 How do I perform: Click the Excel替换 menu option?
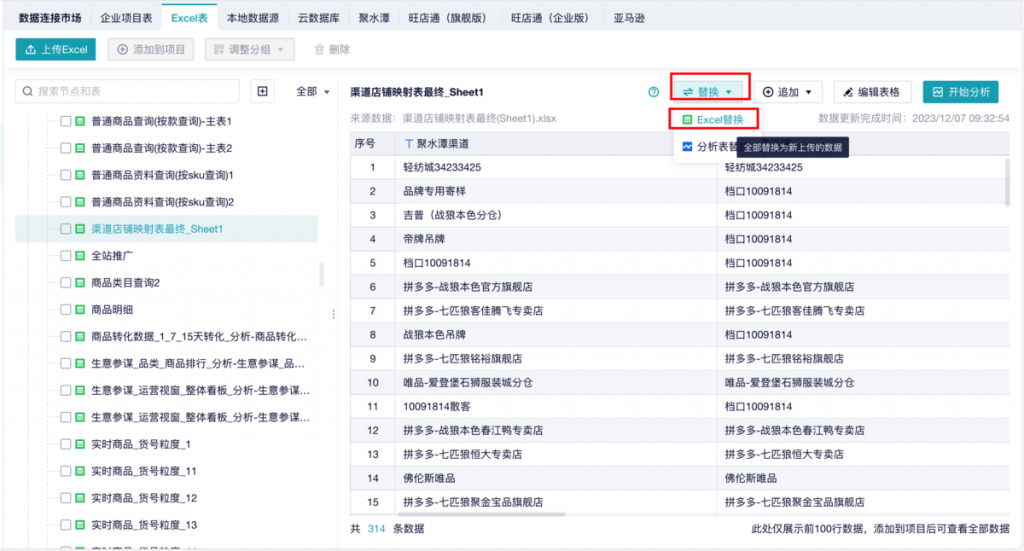(714, 119)
